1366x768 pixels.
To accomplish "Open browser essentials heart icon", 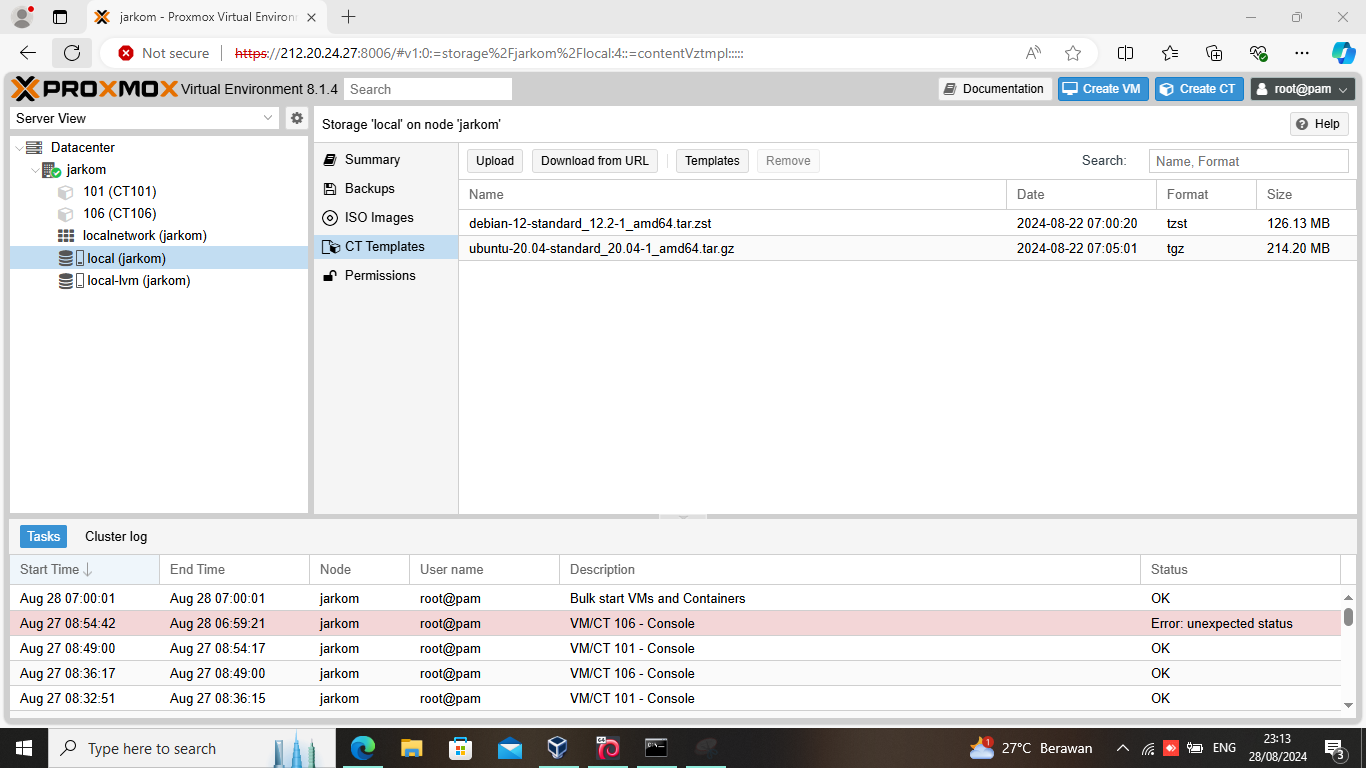I will (1258, 53).
